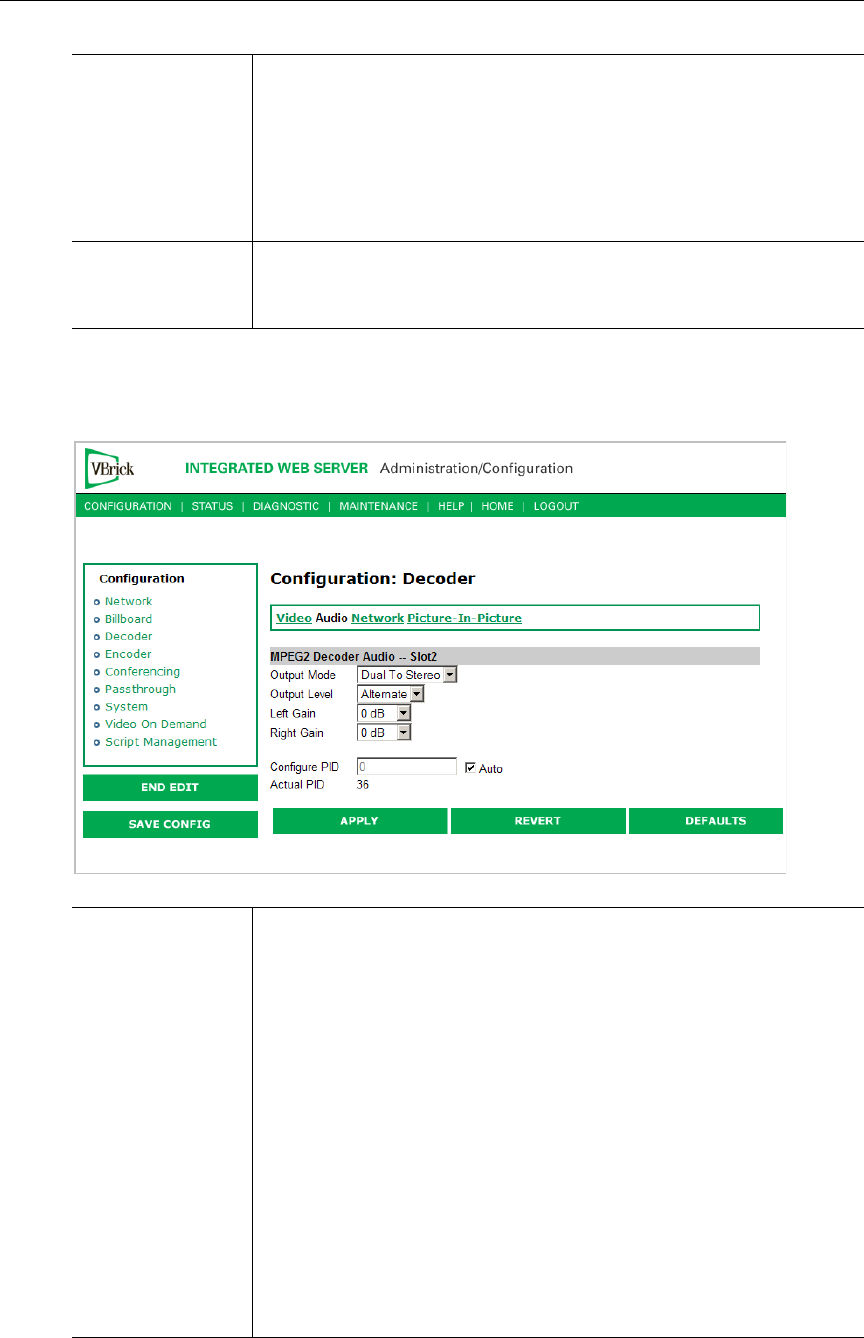This screenshot has width=864, height=1338.
Task: Click the bullet icon beside Decoder
Action: [97, 637]
